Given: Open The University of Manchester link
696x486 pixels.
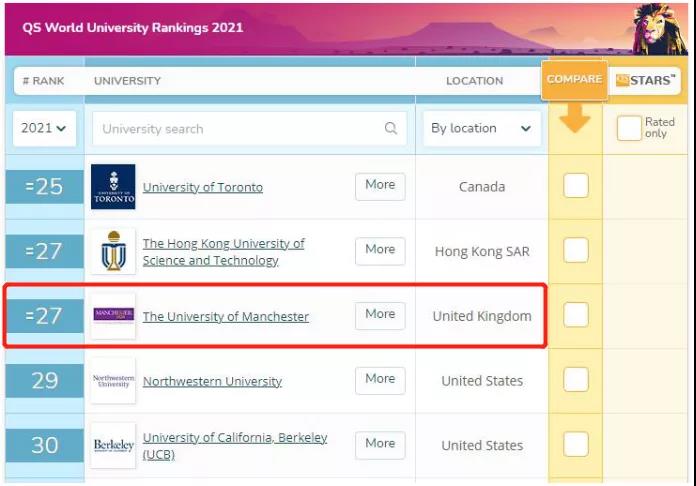Looking at the screenshot, I should tap(226, 317).
